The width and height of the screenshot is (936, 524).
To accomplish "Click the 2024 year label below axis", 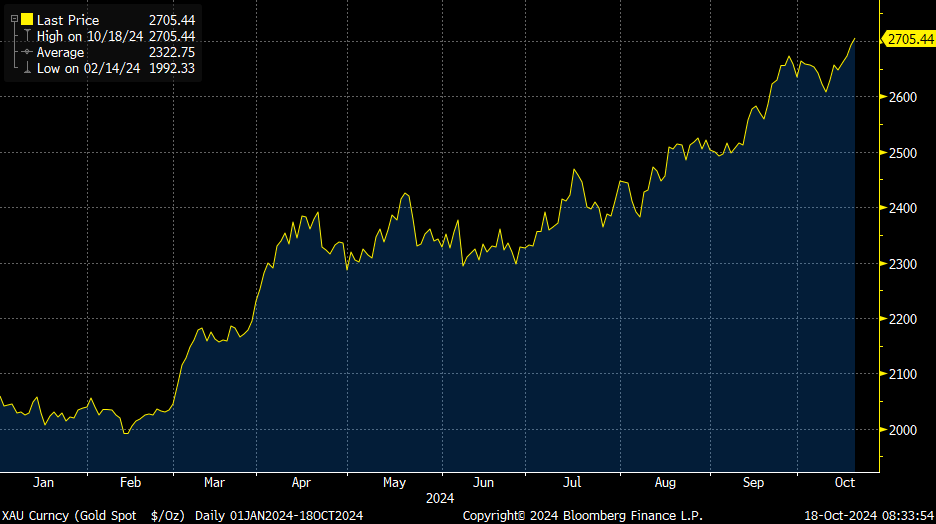I will tap(440, 497).
